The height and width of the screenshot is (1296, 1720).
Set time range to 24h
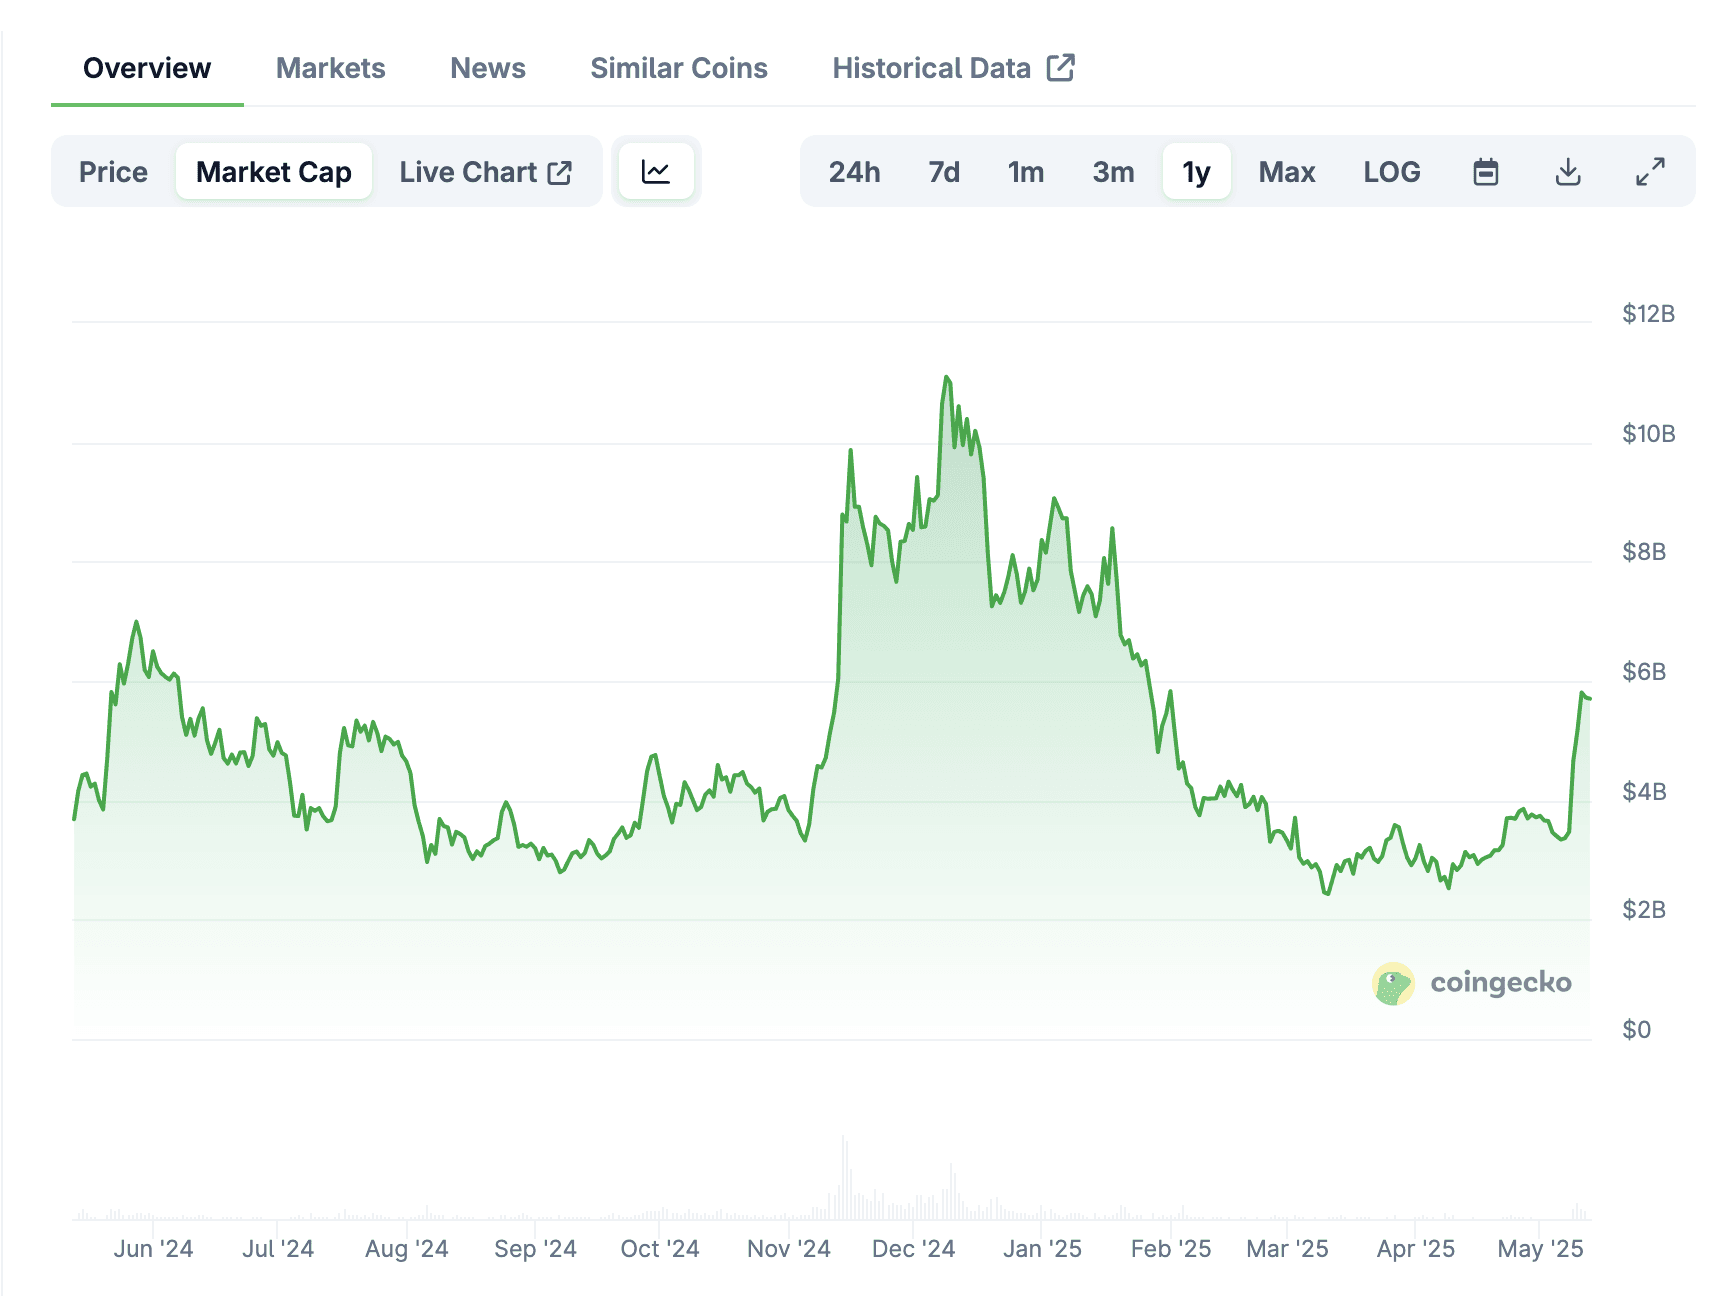click(854, 172)
